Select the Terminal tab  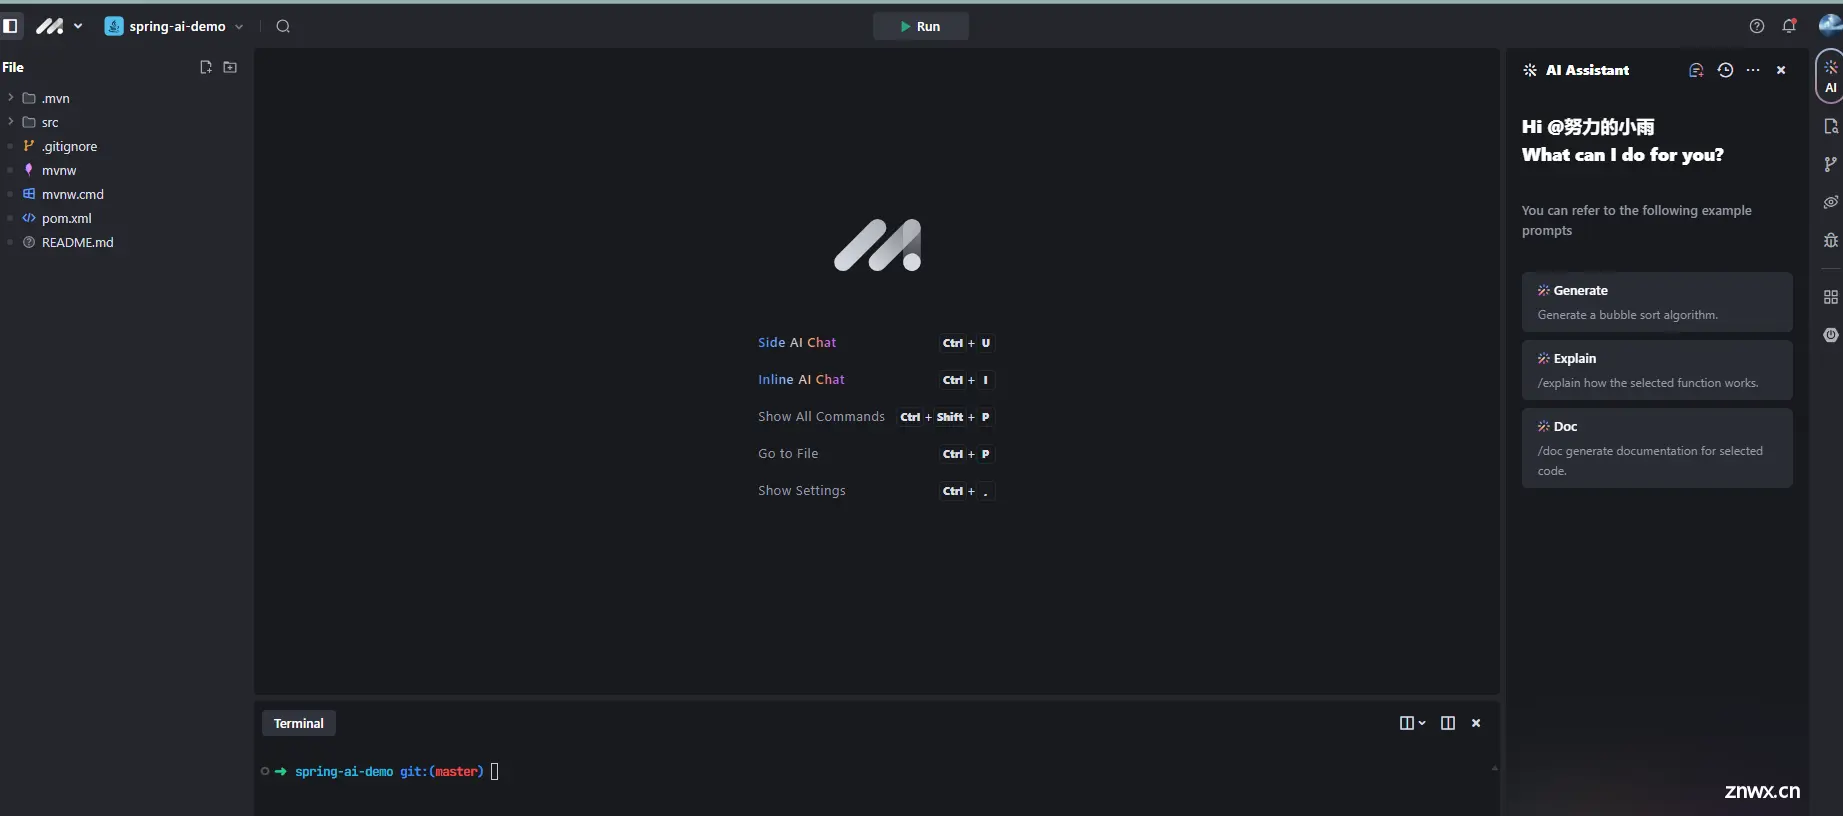click(298, 723)
